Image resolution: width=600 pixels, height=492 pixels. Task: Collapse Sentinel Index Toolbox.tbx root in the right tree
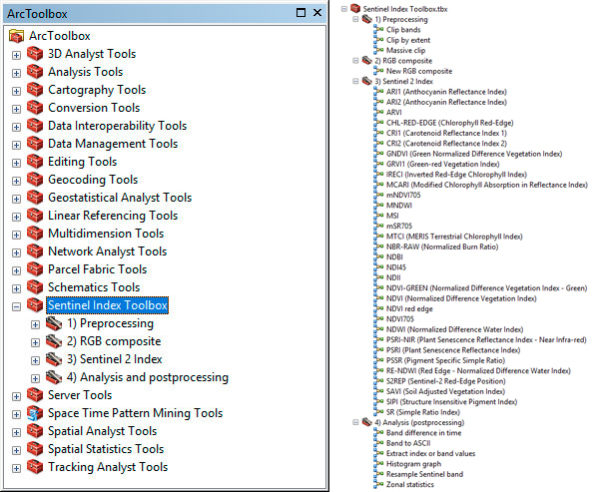(344, 8)
